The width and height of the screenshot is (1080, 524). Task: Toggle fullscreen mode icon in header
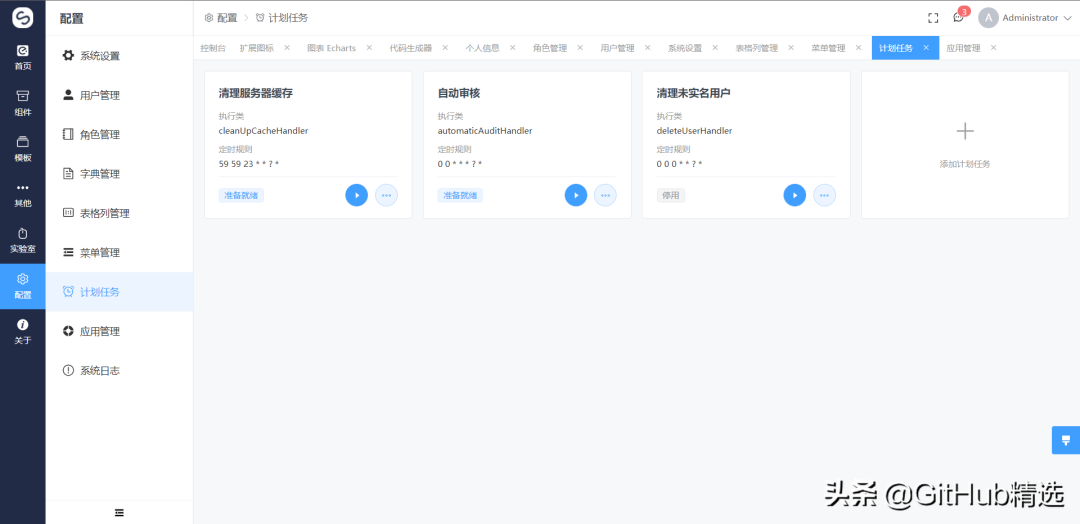tap(933, 18)
